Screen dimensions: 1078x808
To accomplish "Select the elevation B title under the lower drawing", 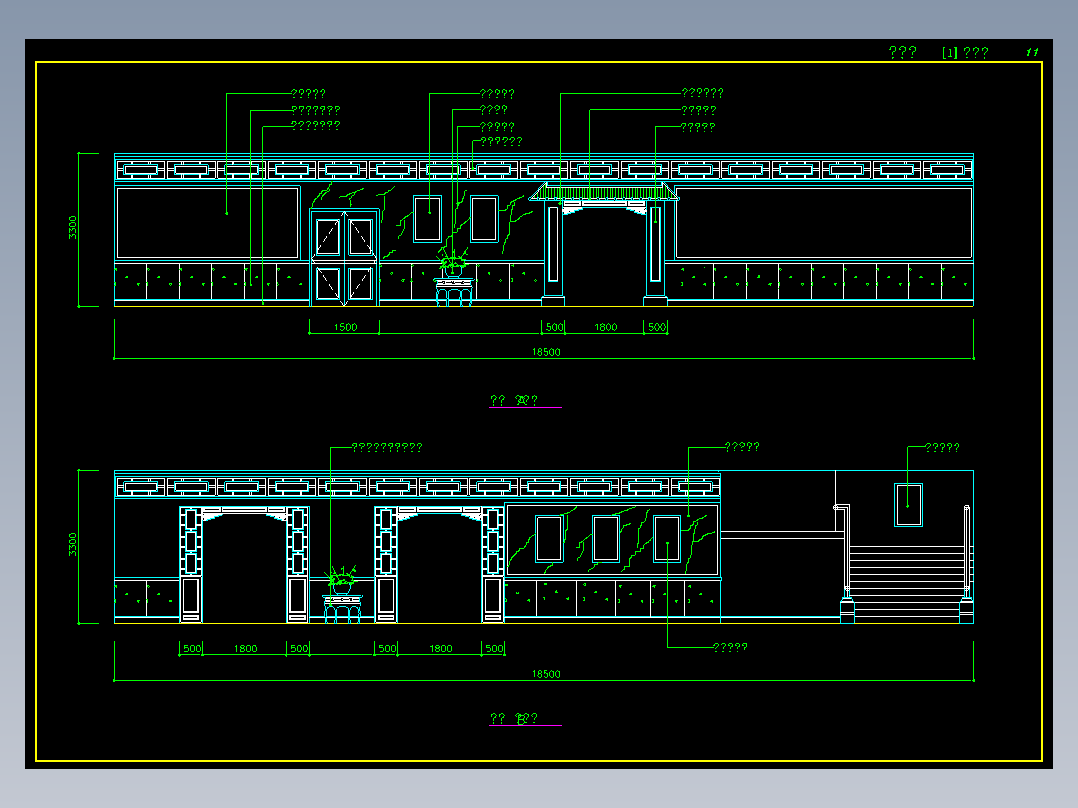I will (514, 719).
